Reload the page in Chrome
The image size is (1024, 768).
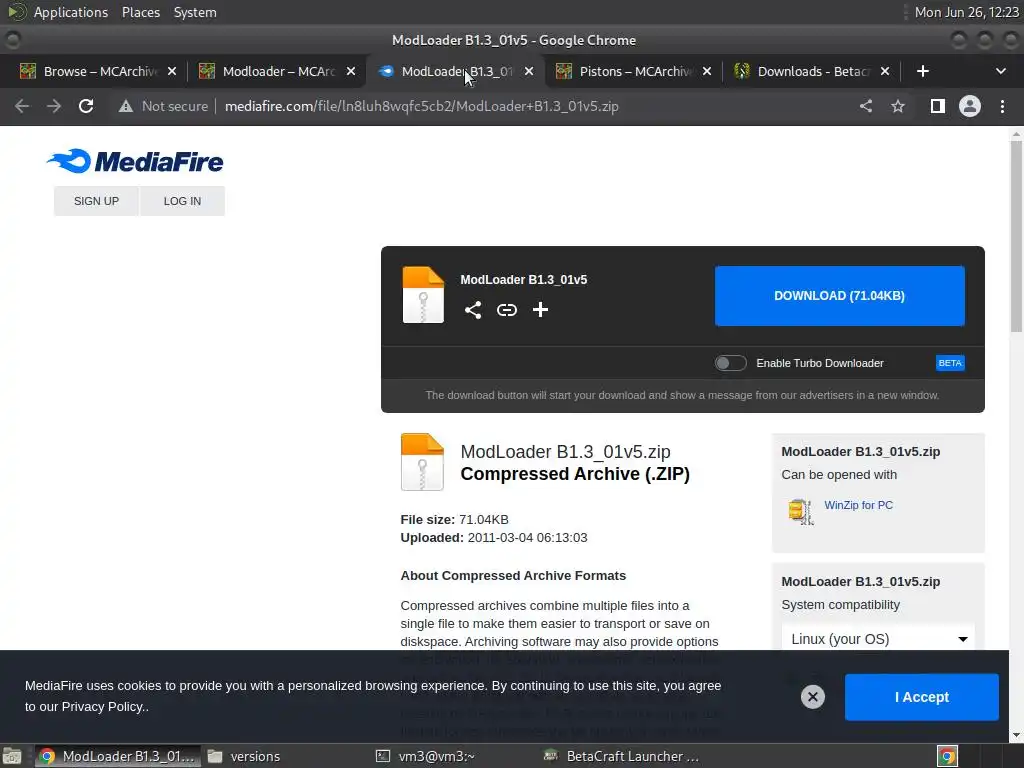(86, 106)
